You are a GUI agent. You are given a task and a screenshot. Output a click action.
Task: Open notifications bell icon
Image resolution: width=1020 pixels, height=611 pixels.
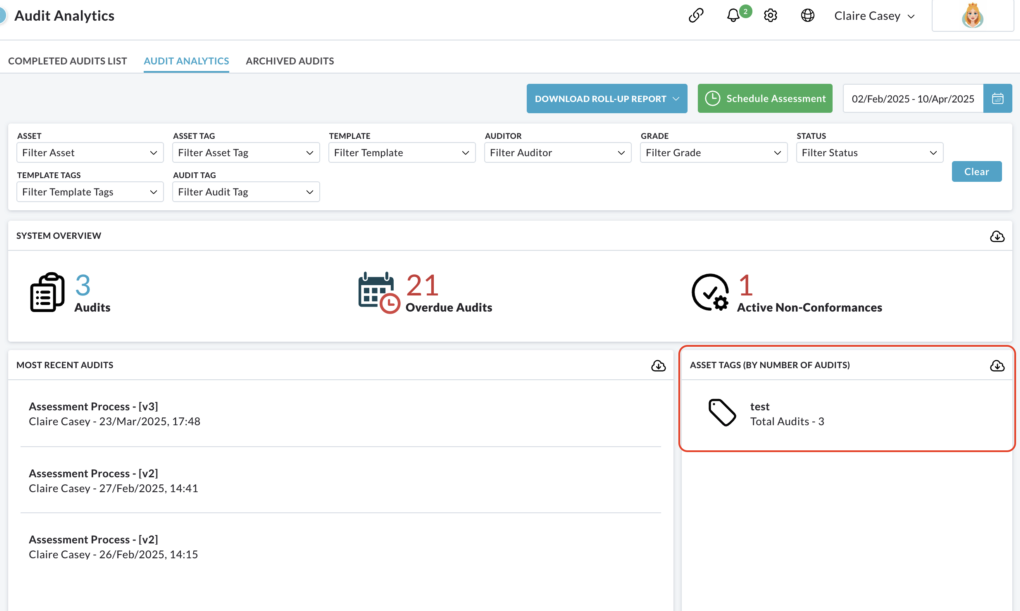pos(733,15)
